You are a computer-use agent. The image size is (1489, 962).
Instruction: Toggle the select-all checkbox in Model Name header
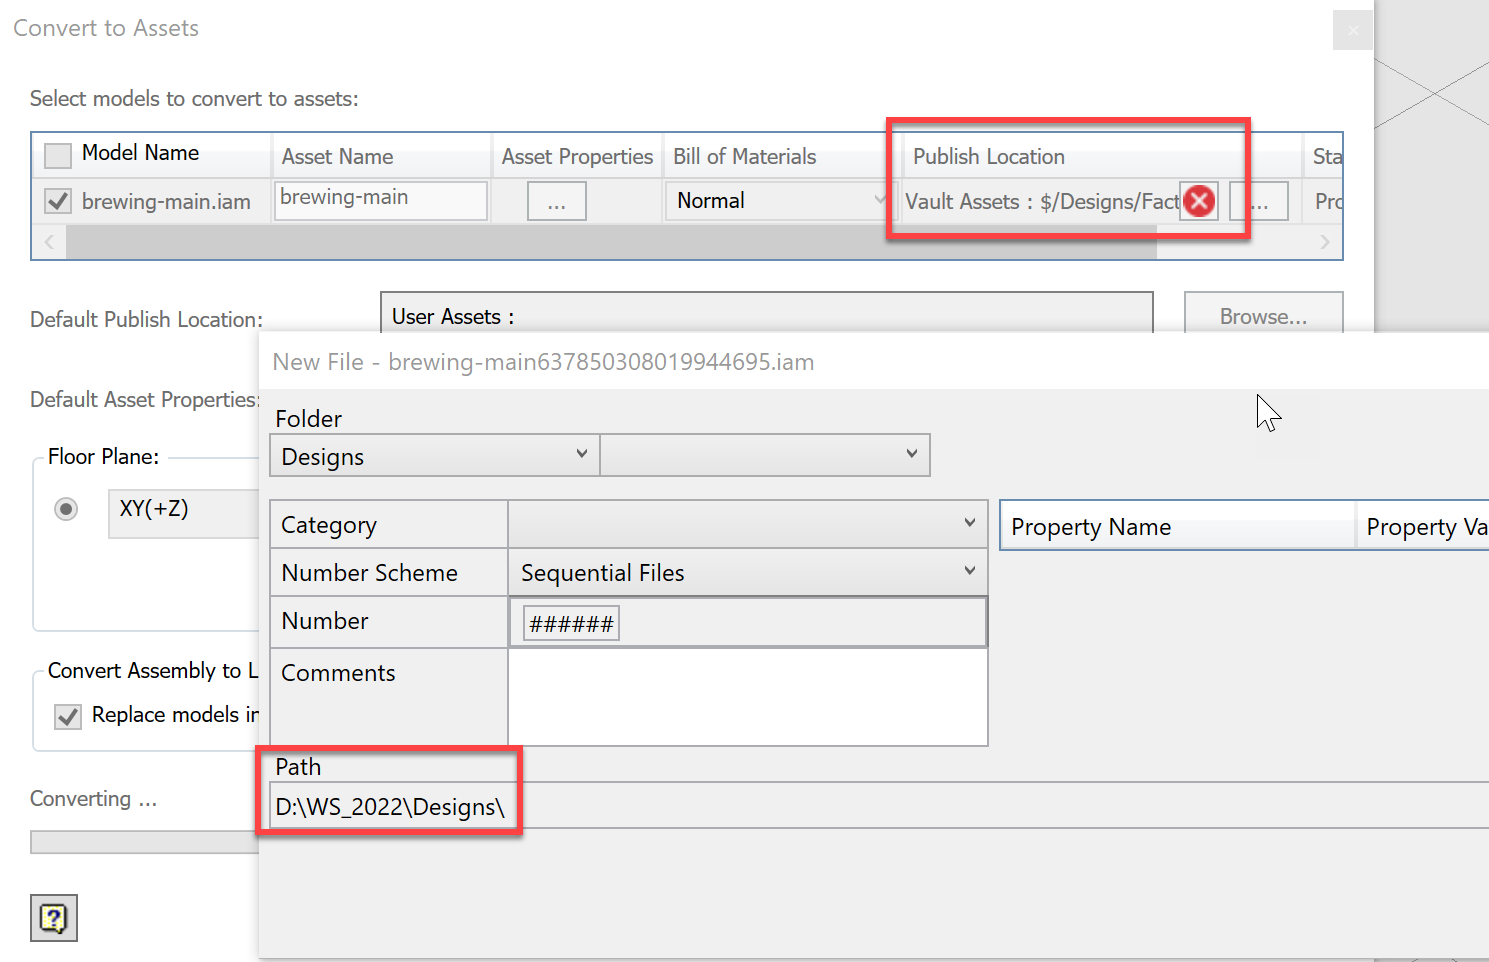coord(57,153)
